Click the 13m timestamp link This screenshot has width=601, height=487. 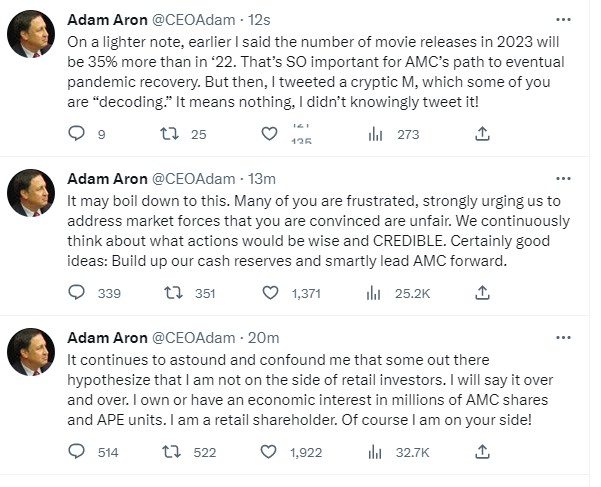[261, 179]
